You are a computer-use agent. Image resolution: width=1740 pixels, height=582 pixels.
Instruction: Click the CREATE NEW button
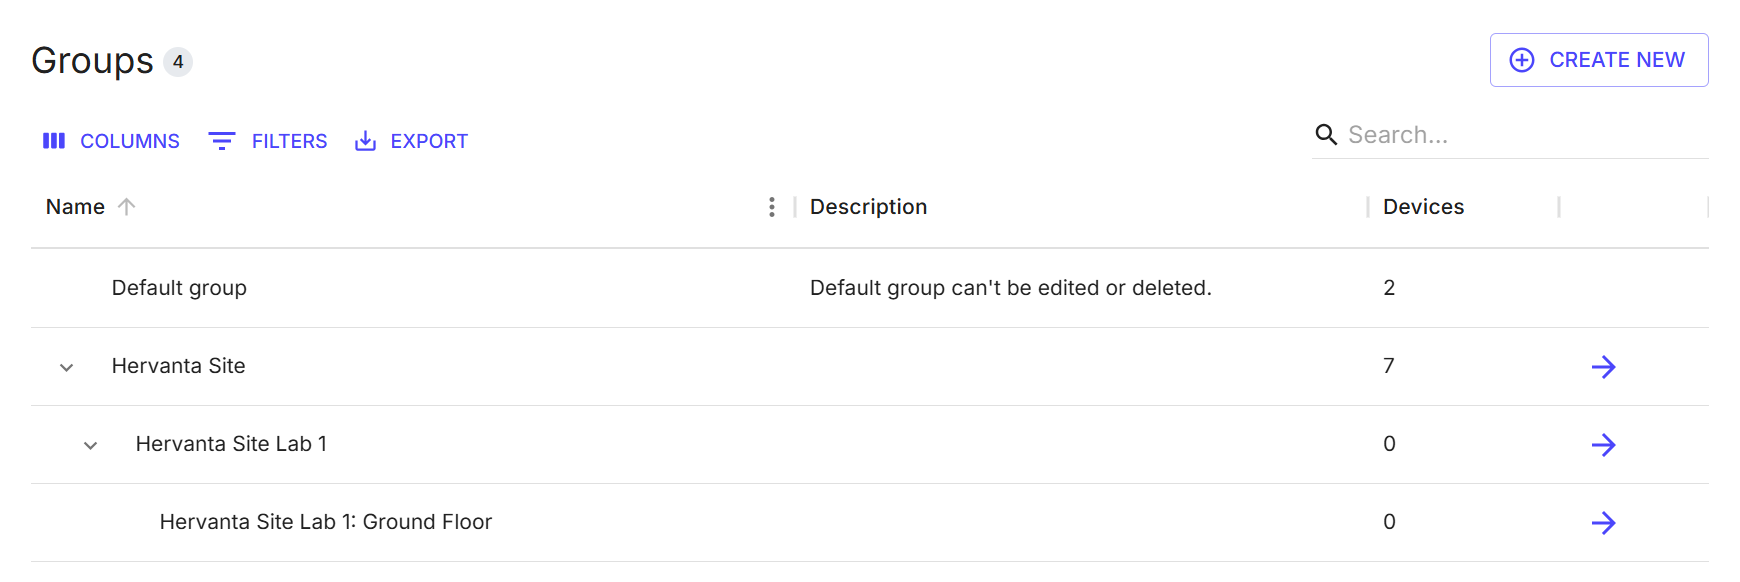point(1599,60)
